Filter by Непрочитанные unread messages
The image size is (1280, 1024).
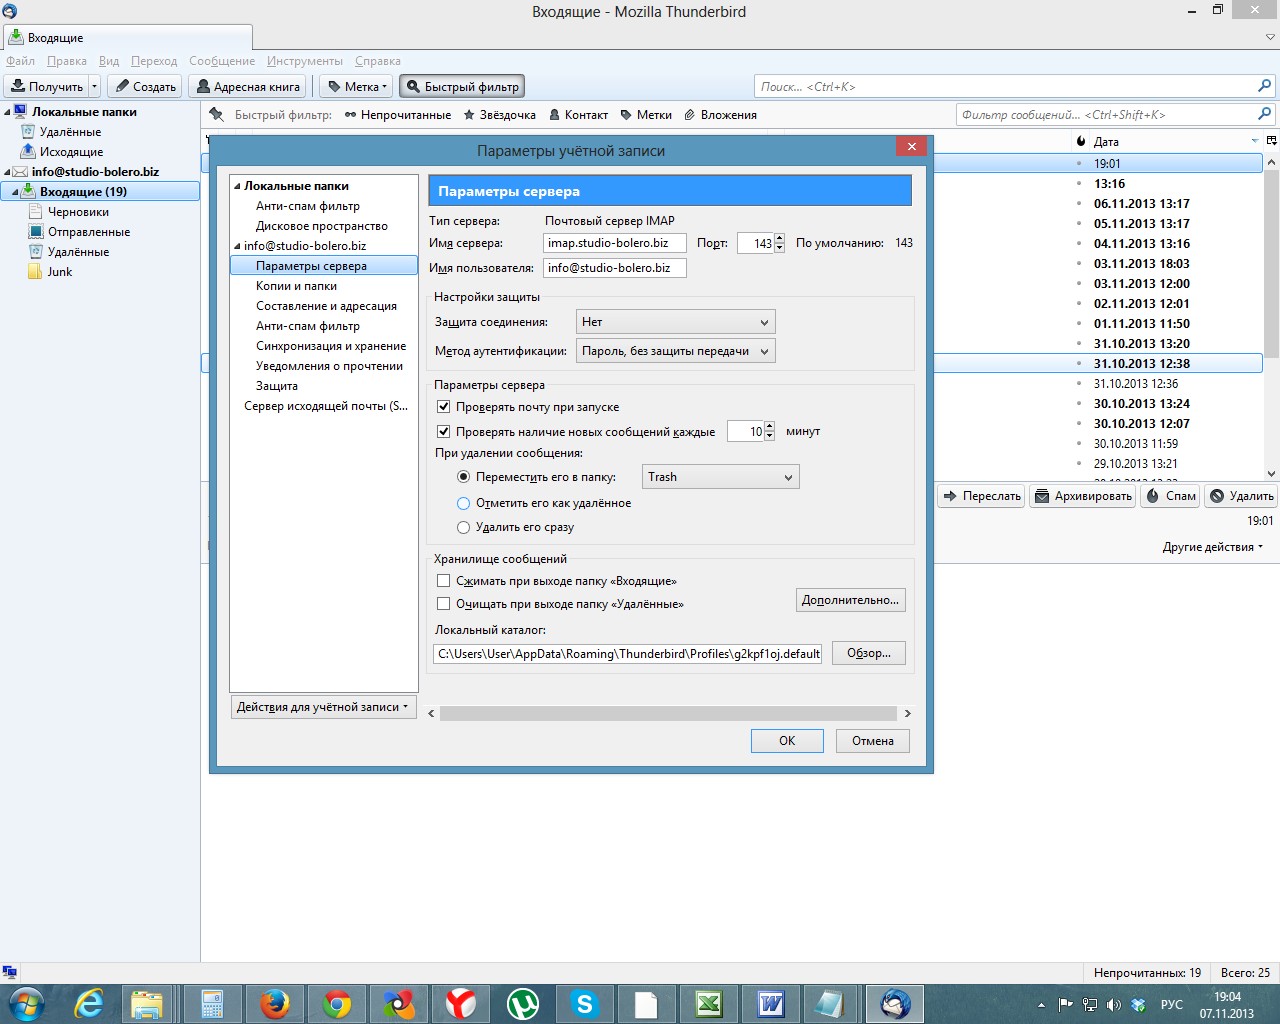398,115
